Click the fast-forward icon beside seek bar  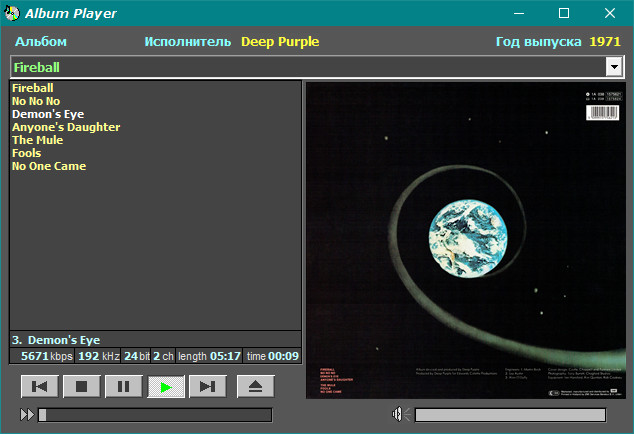27,415
